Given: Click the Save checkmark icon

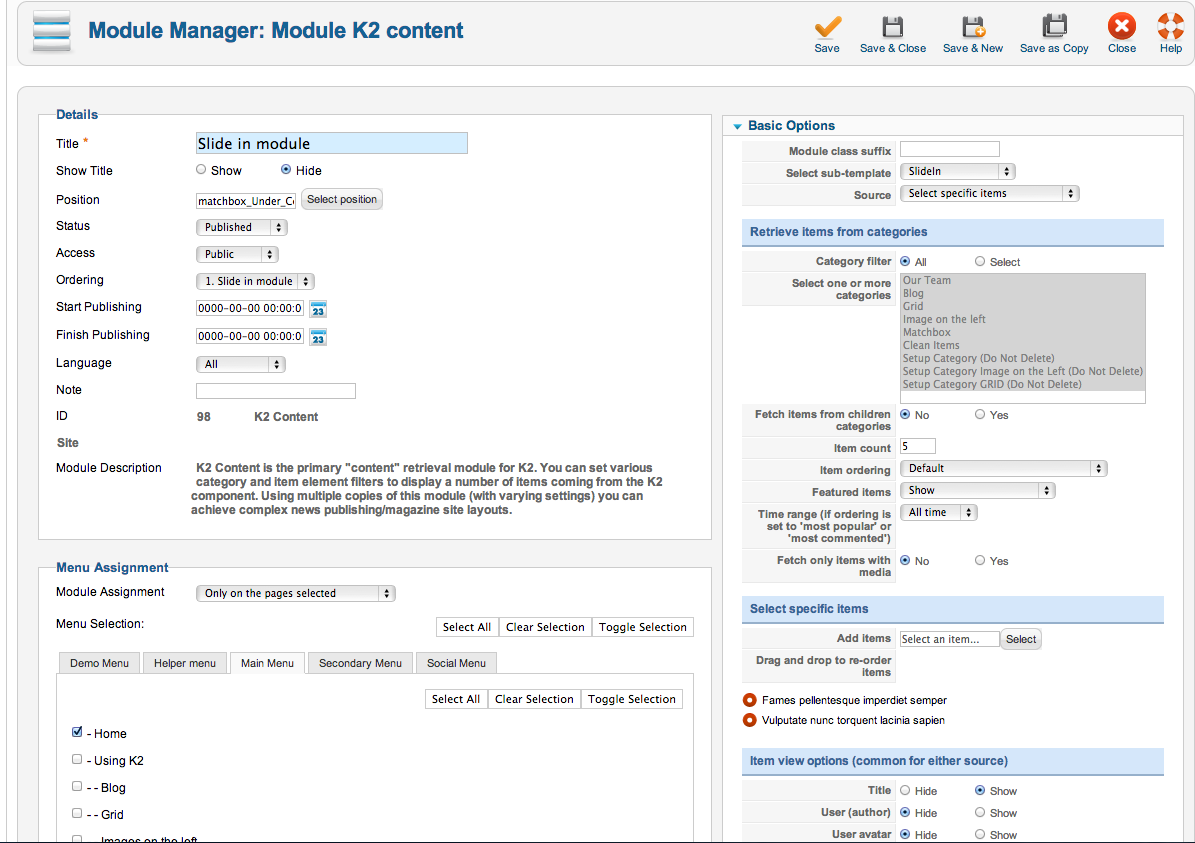Looking at the screenshot, I should point(827,27).
